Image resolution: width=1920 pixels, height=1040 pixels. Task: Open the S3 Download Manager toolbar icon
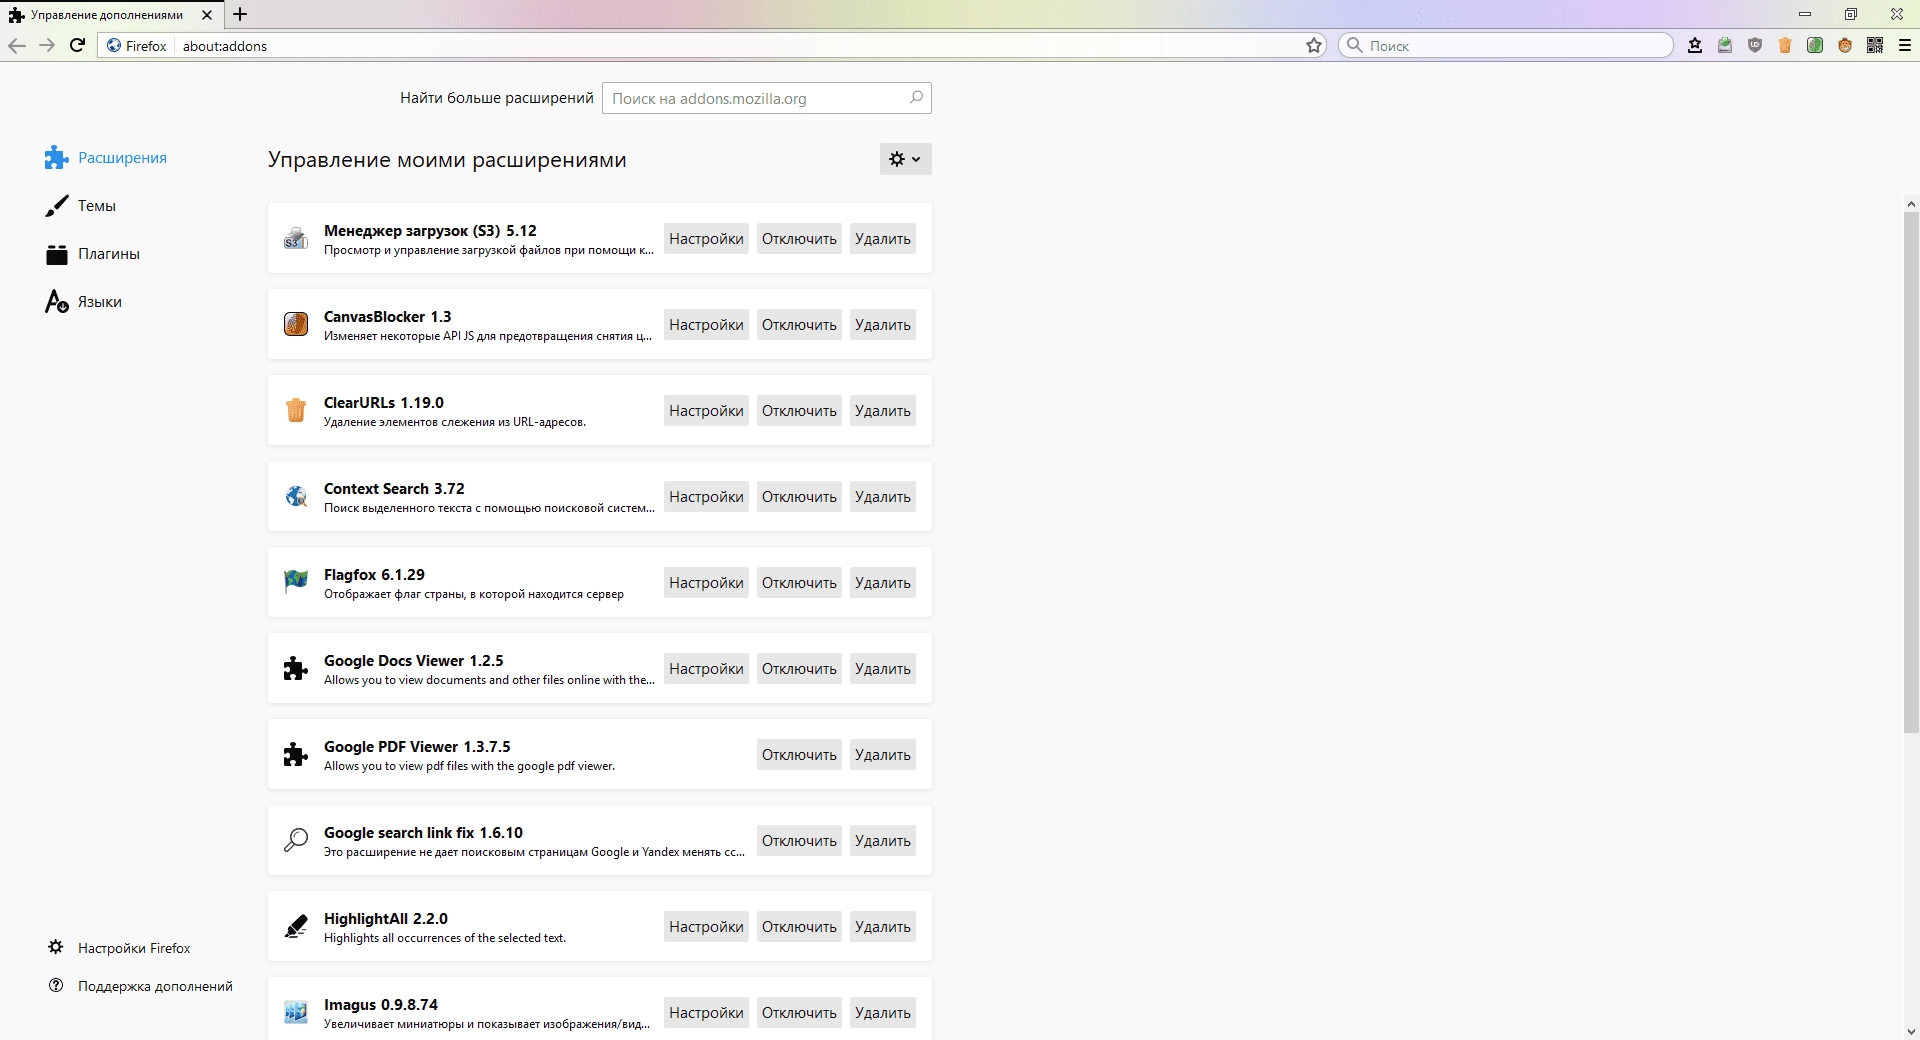coord(1725,45)
